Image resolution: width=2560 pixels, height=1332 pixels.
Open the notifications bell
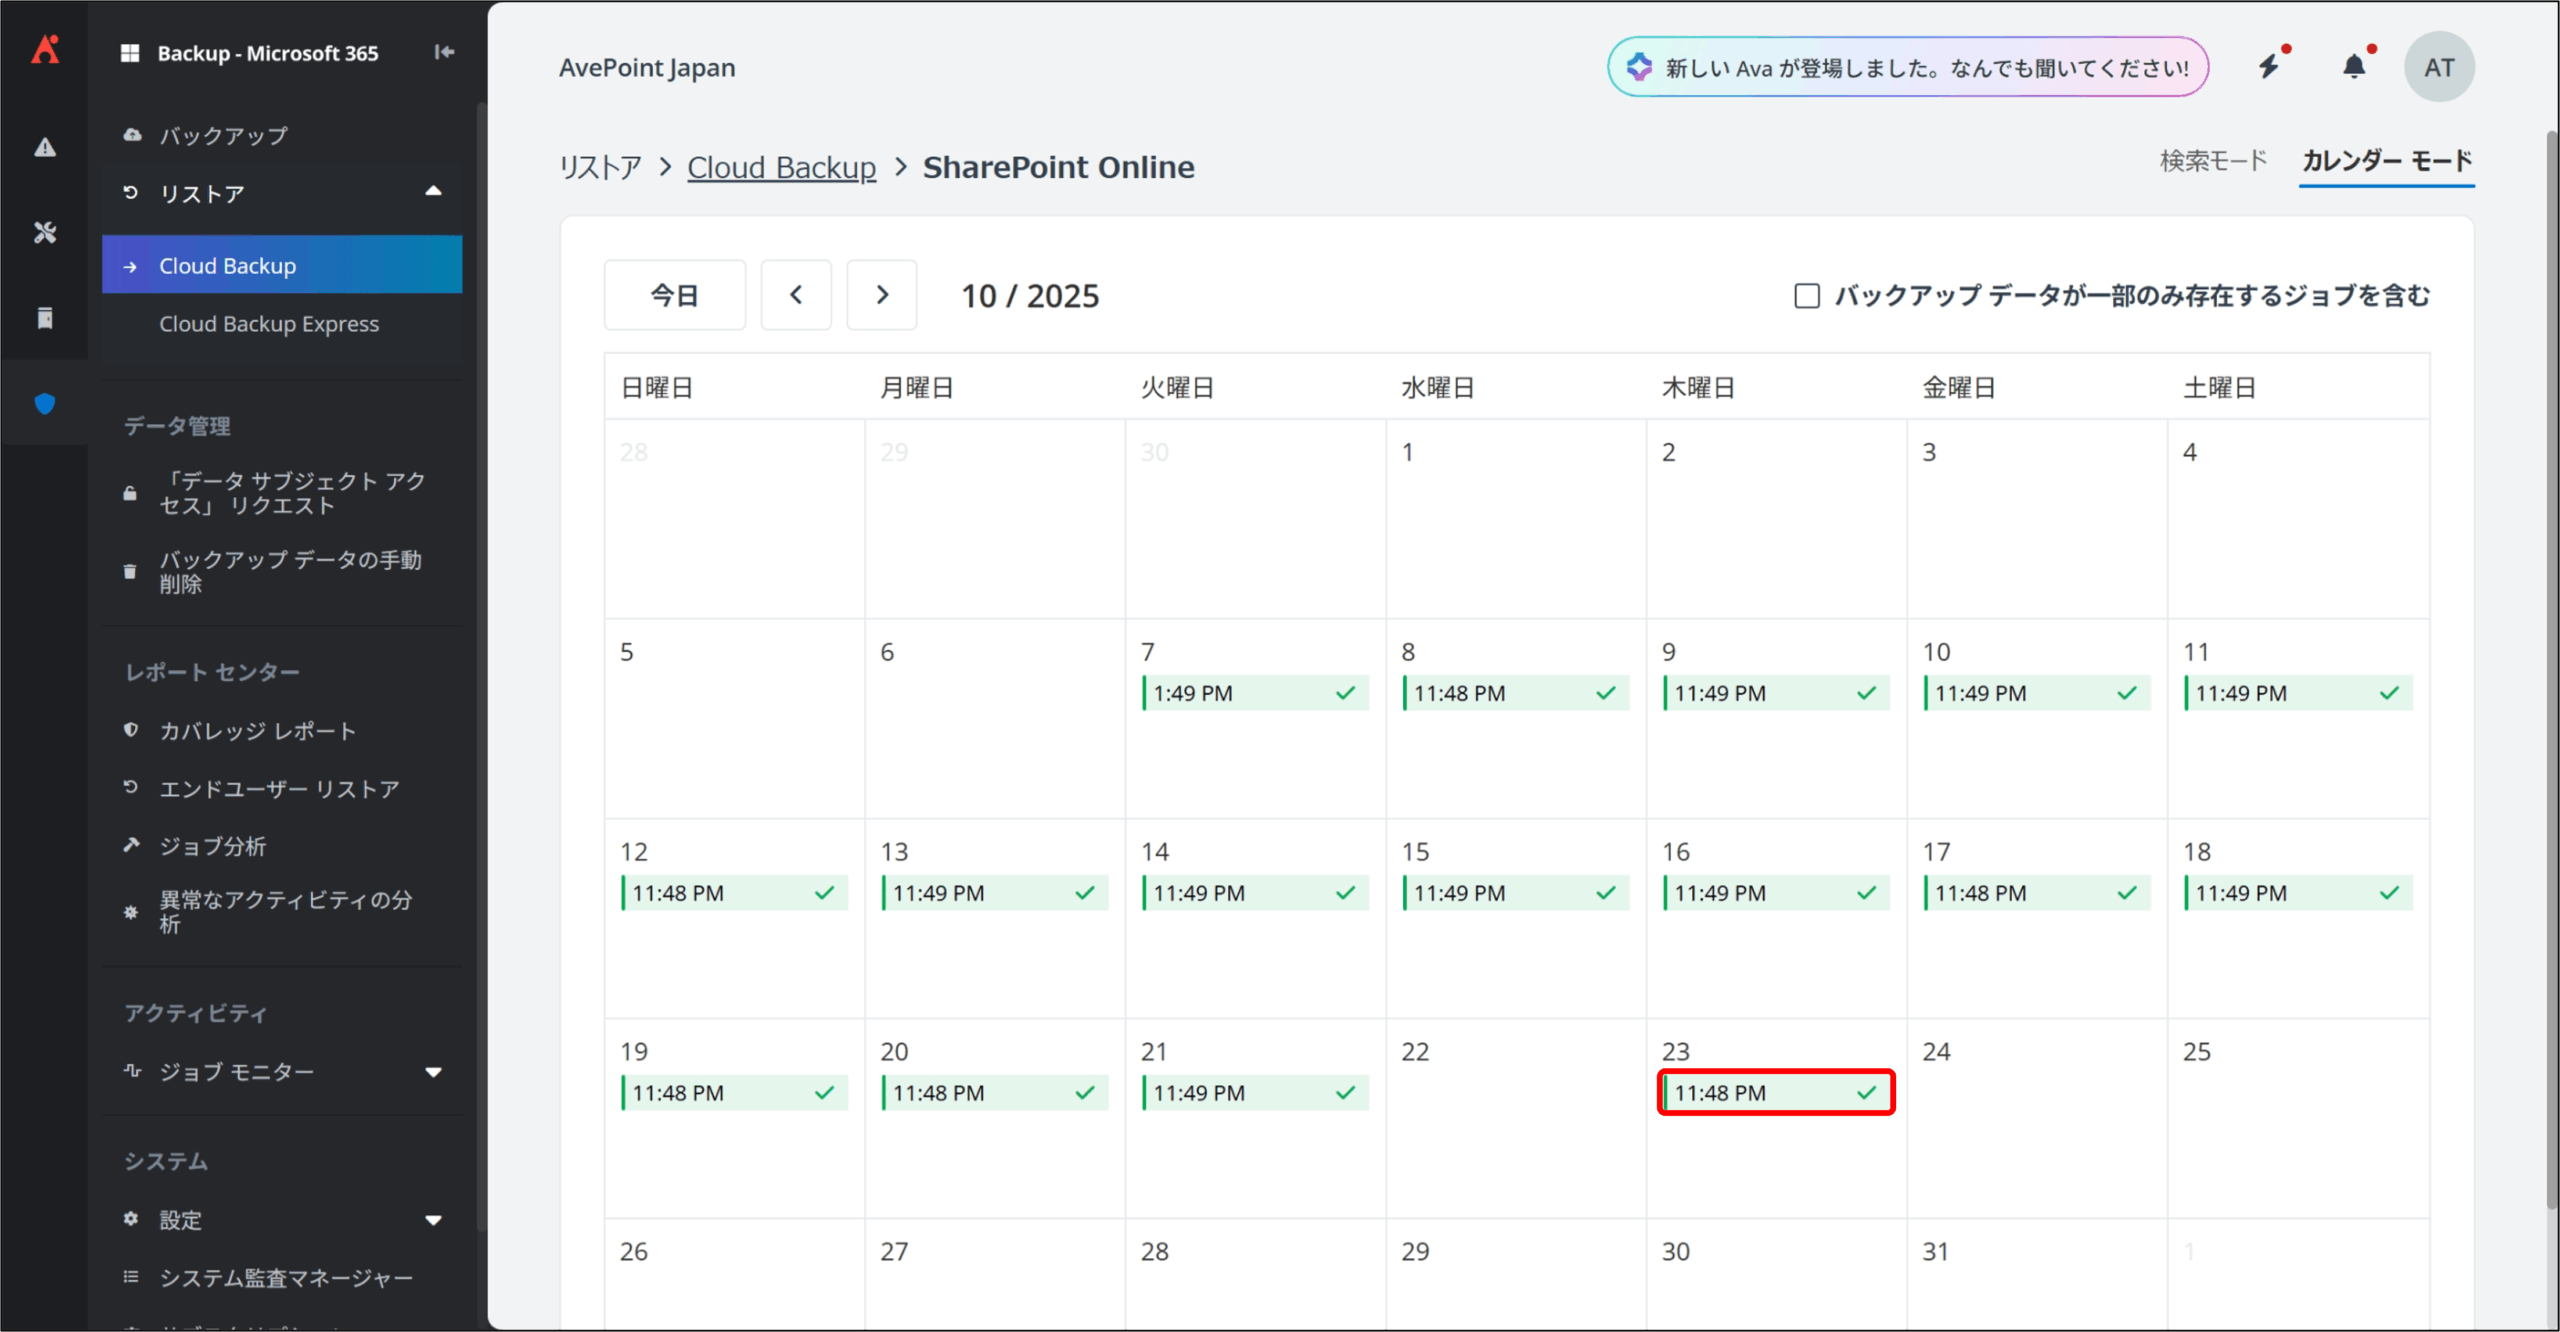pyautogui.click(x=2354, y=67)
